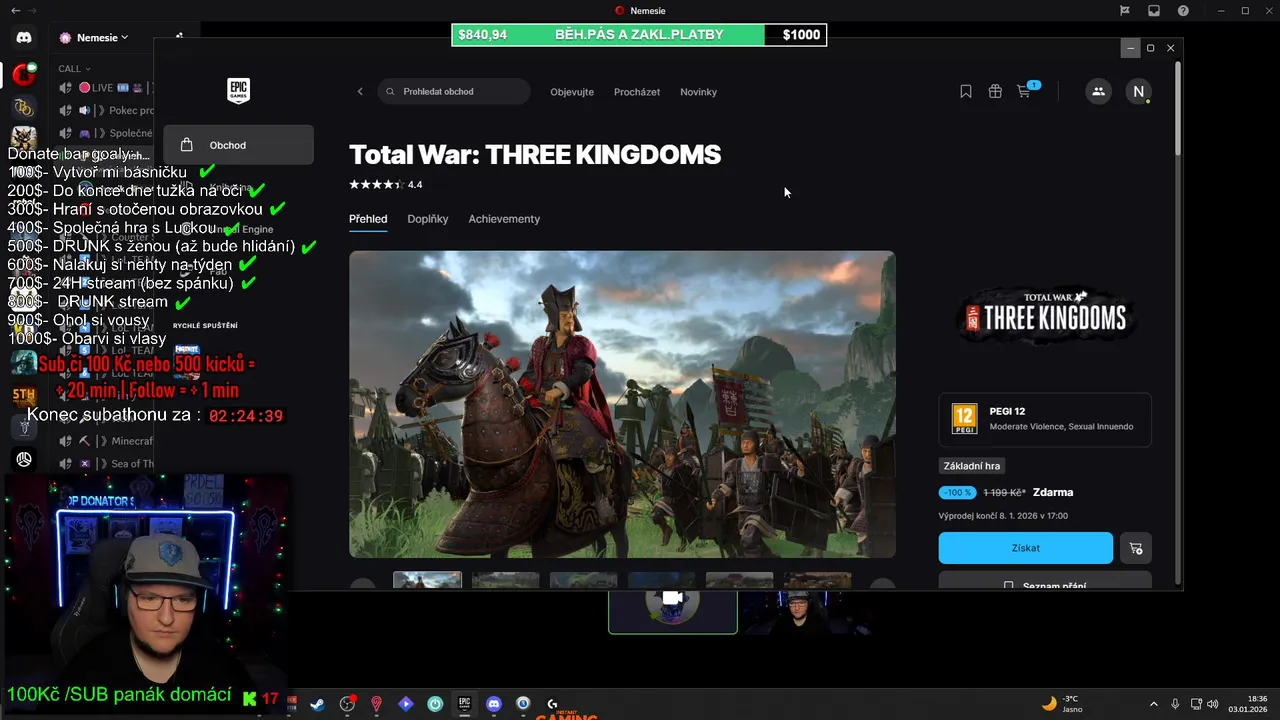Collapse the 'CALL' channel category in Discord

[73, 69]
